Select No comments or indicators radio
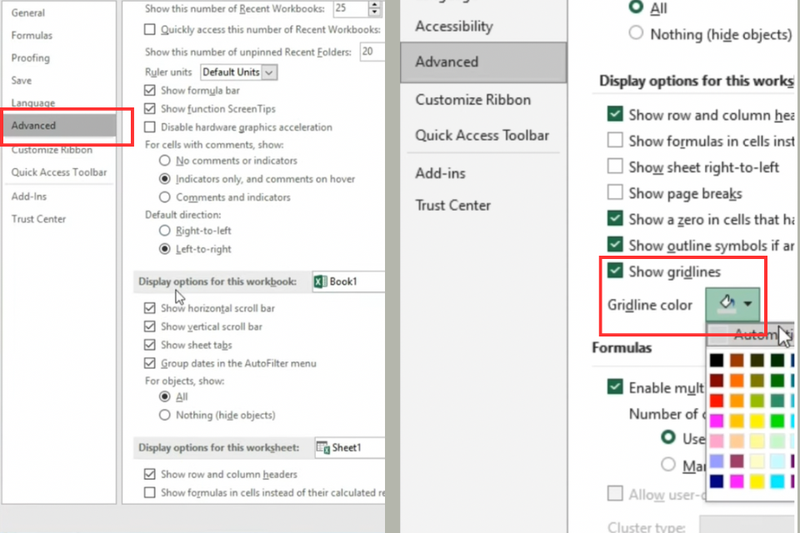The image size is (800, 533). coord(164,161)
